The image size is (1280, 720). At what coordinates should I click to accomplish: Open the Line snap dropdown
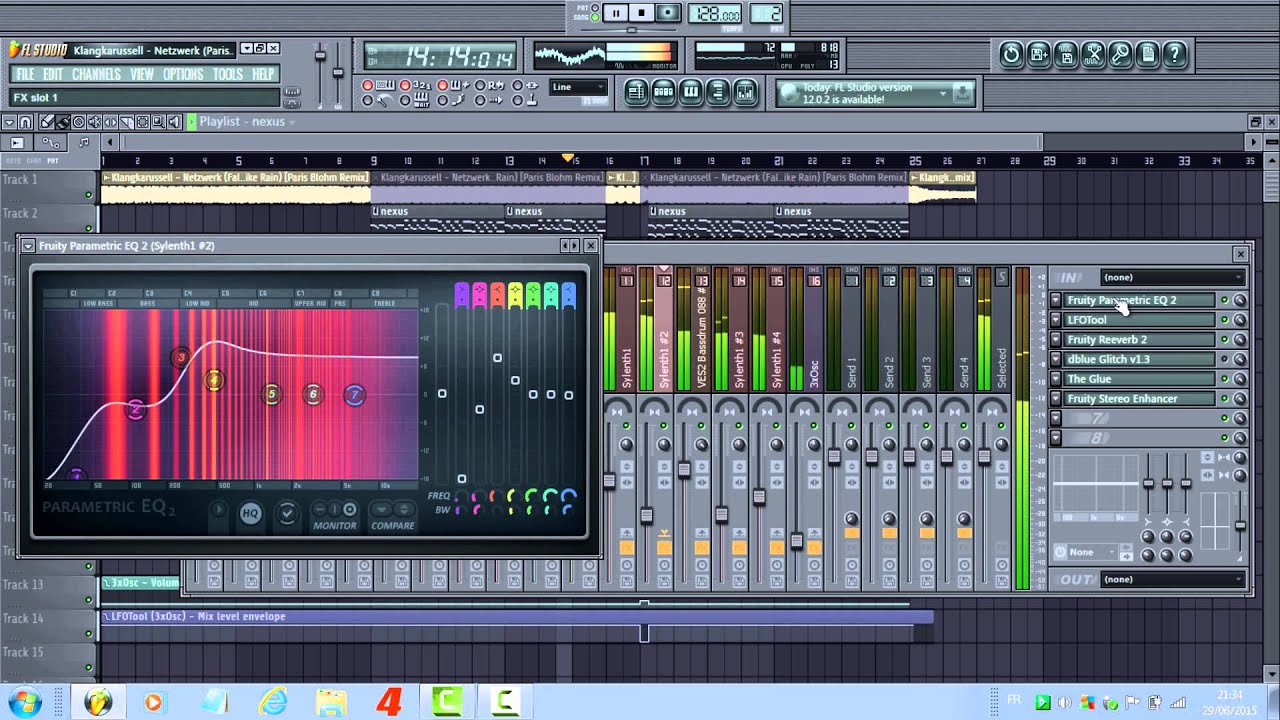tap(578, 87)
